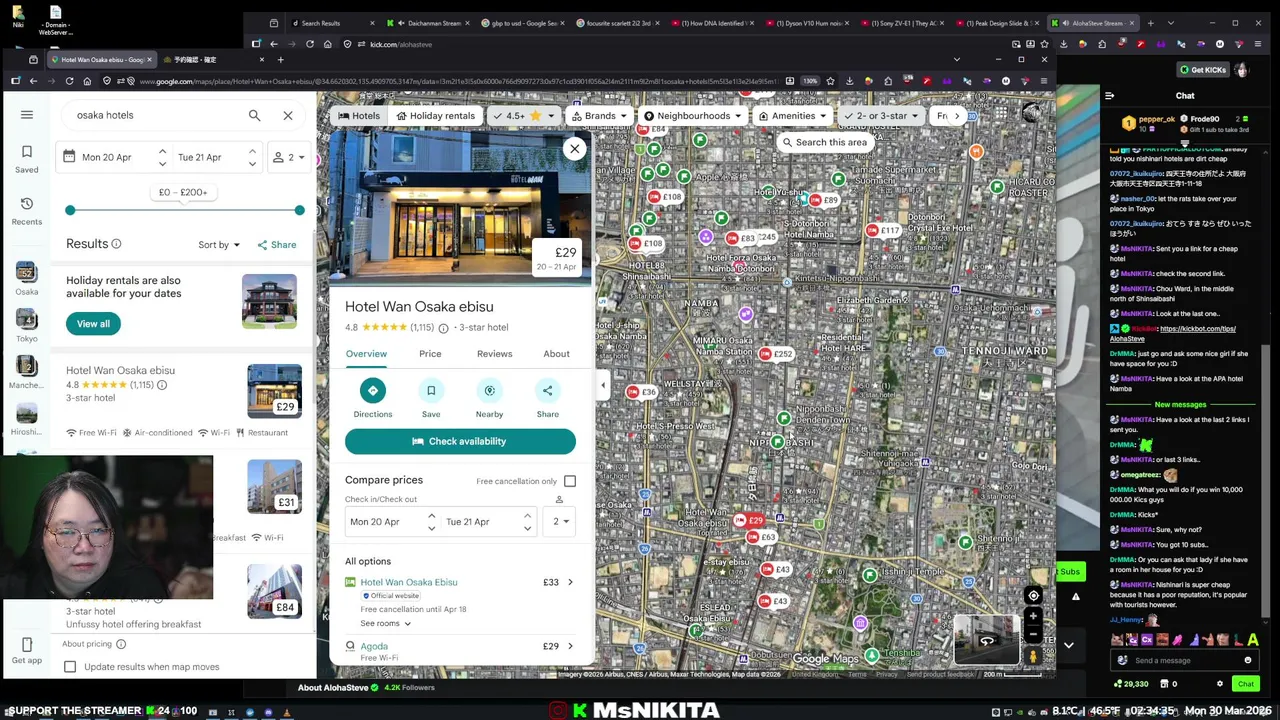Open the guests count dropdown in sidebar
This screenshot has height=720, width=1280.
click(x=290, y=157)
